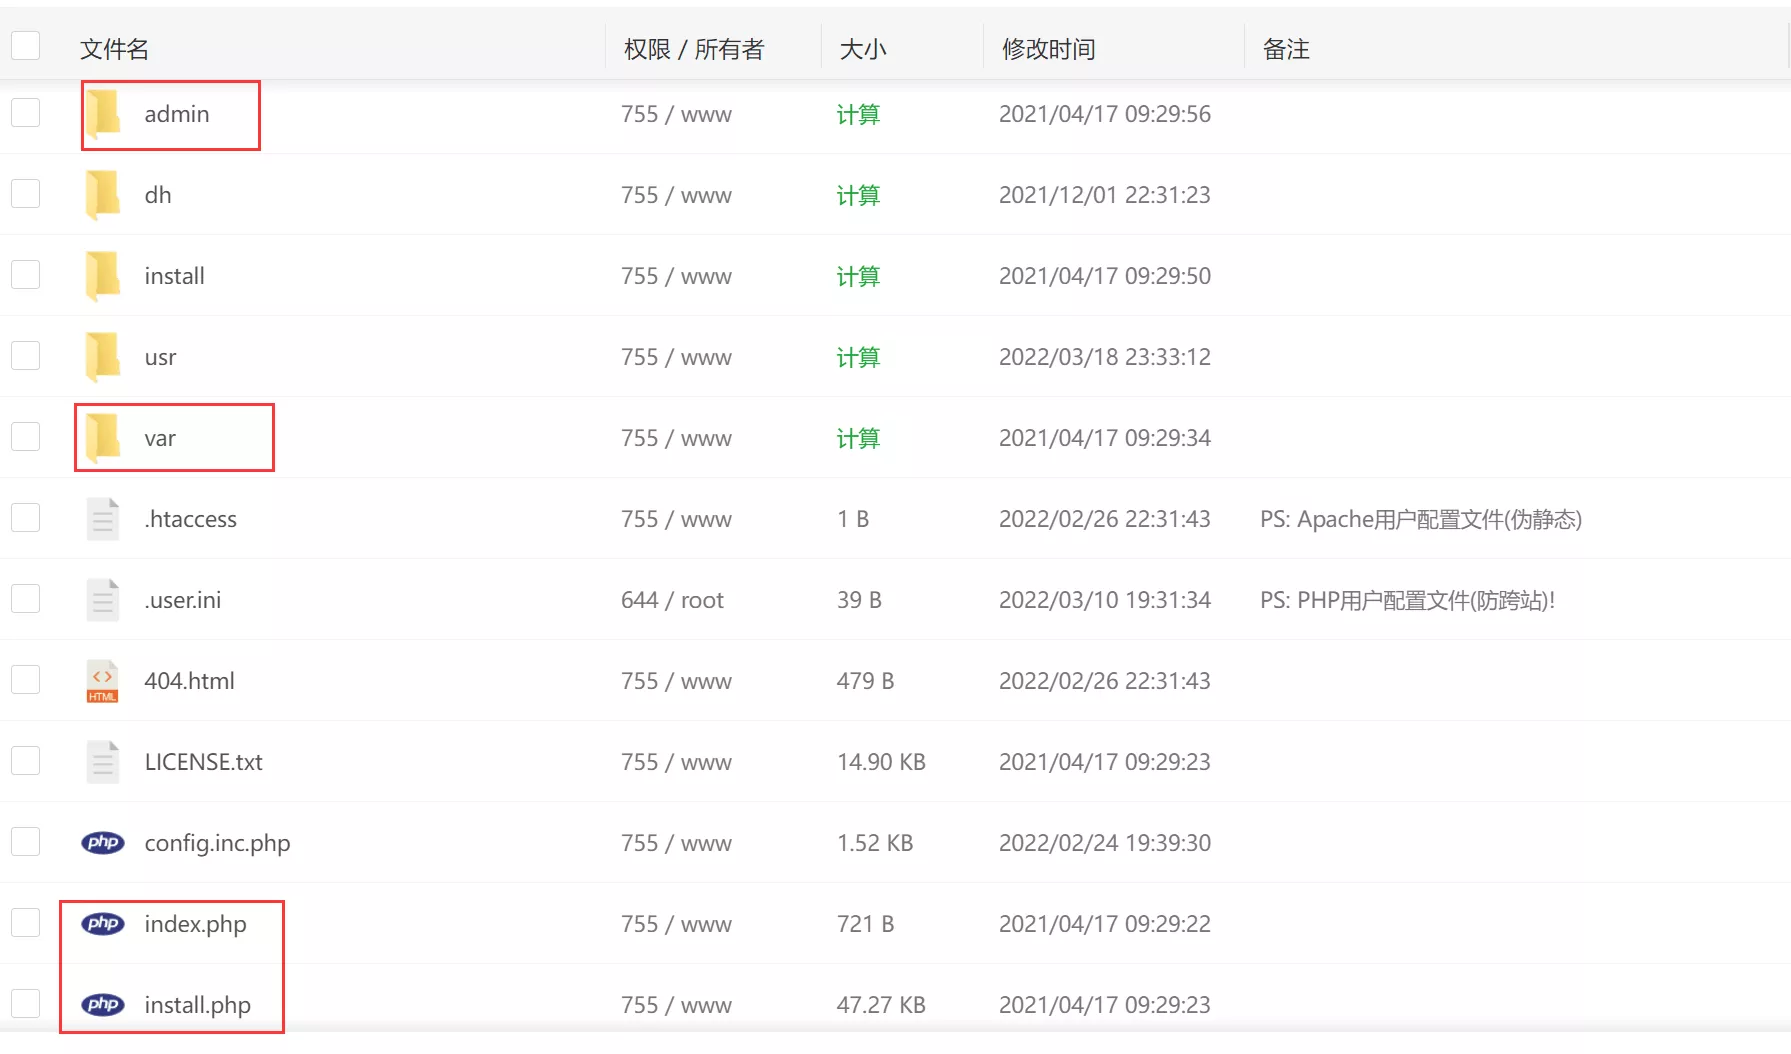Check the .user.ini row checkbox
Image resolution: width=1791 pixels, height=1054 pixels.
pyautogui.click(x=25, y=598)
